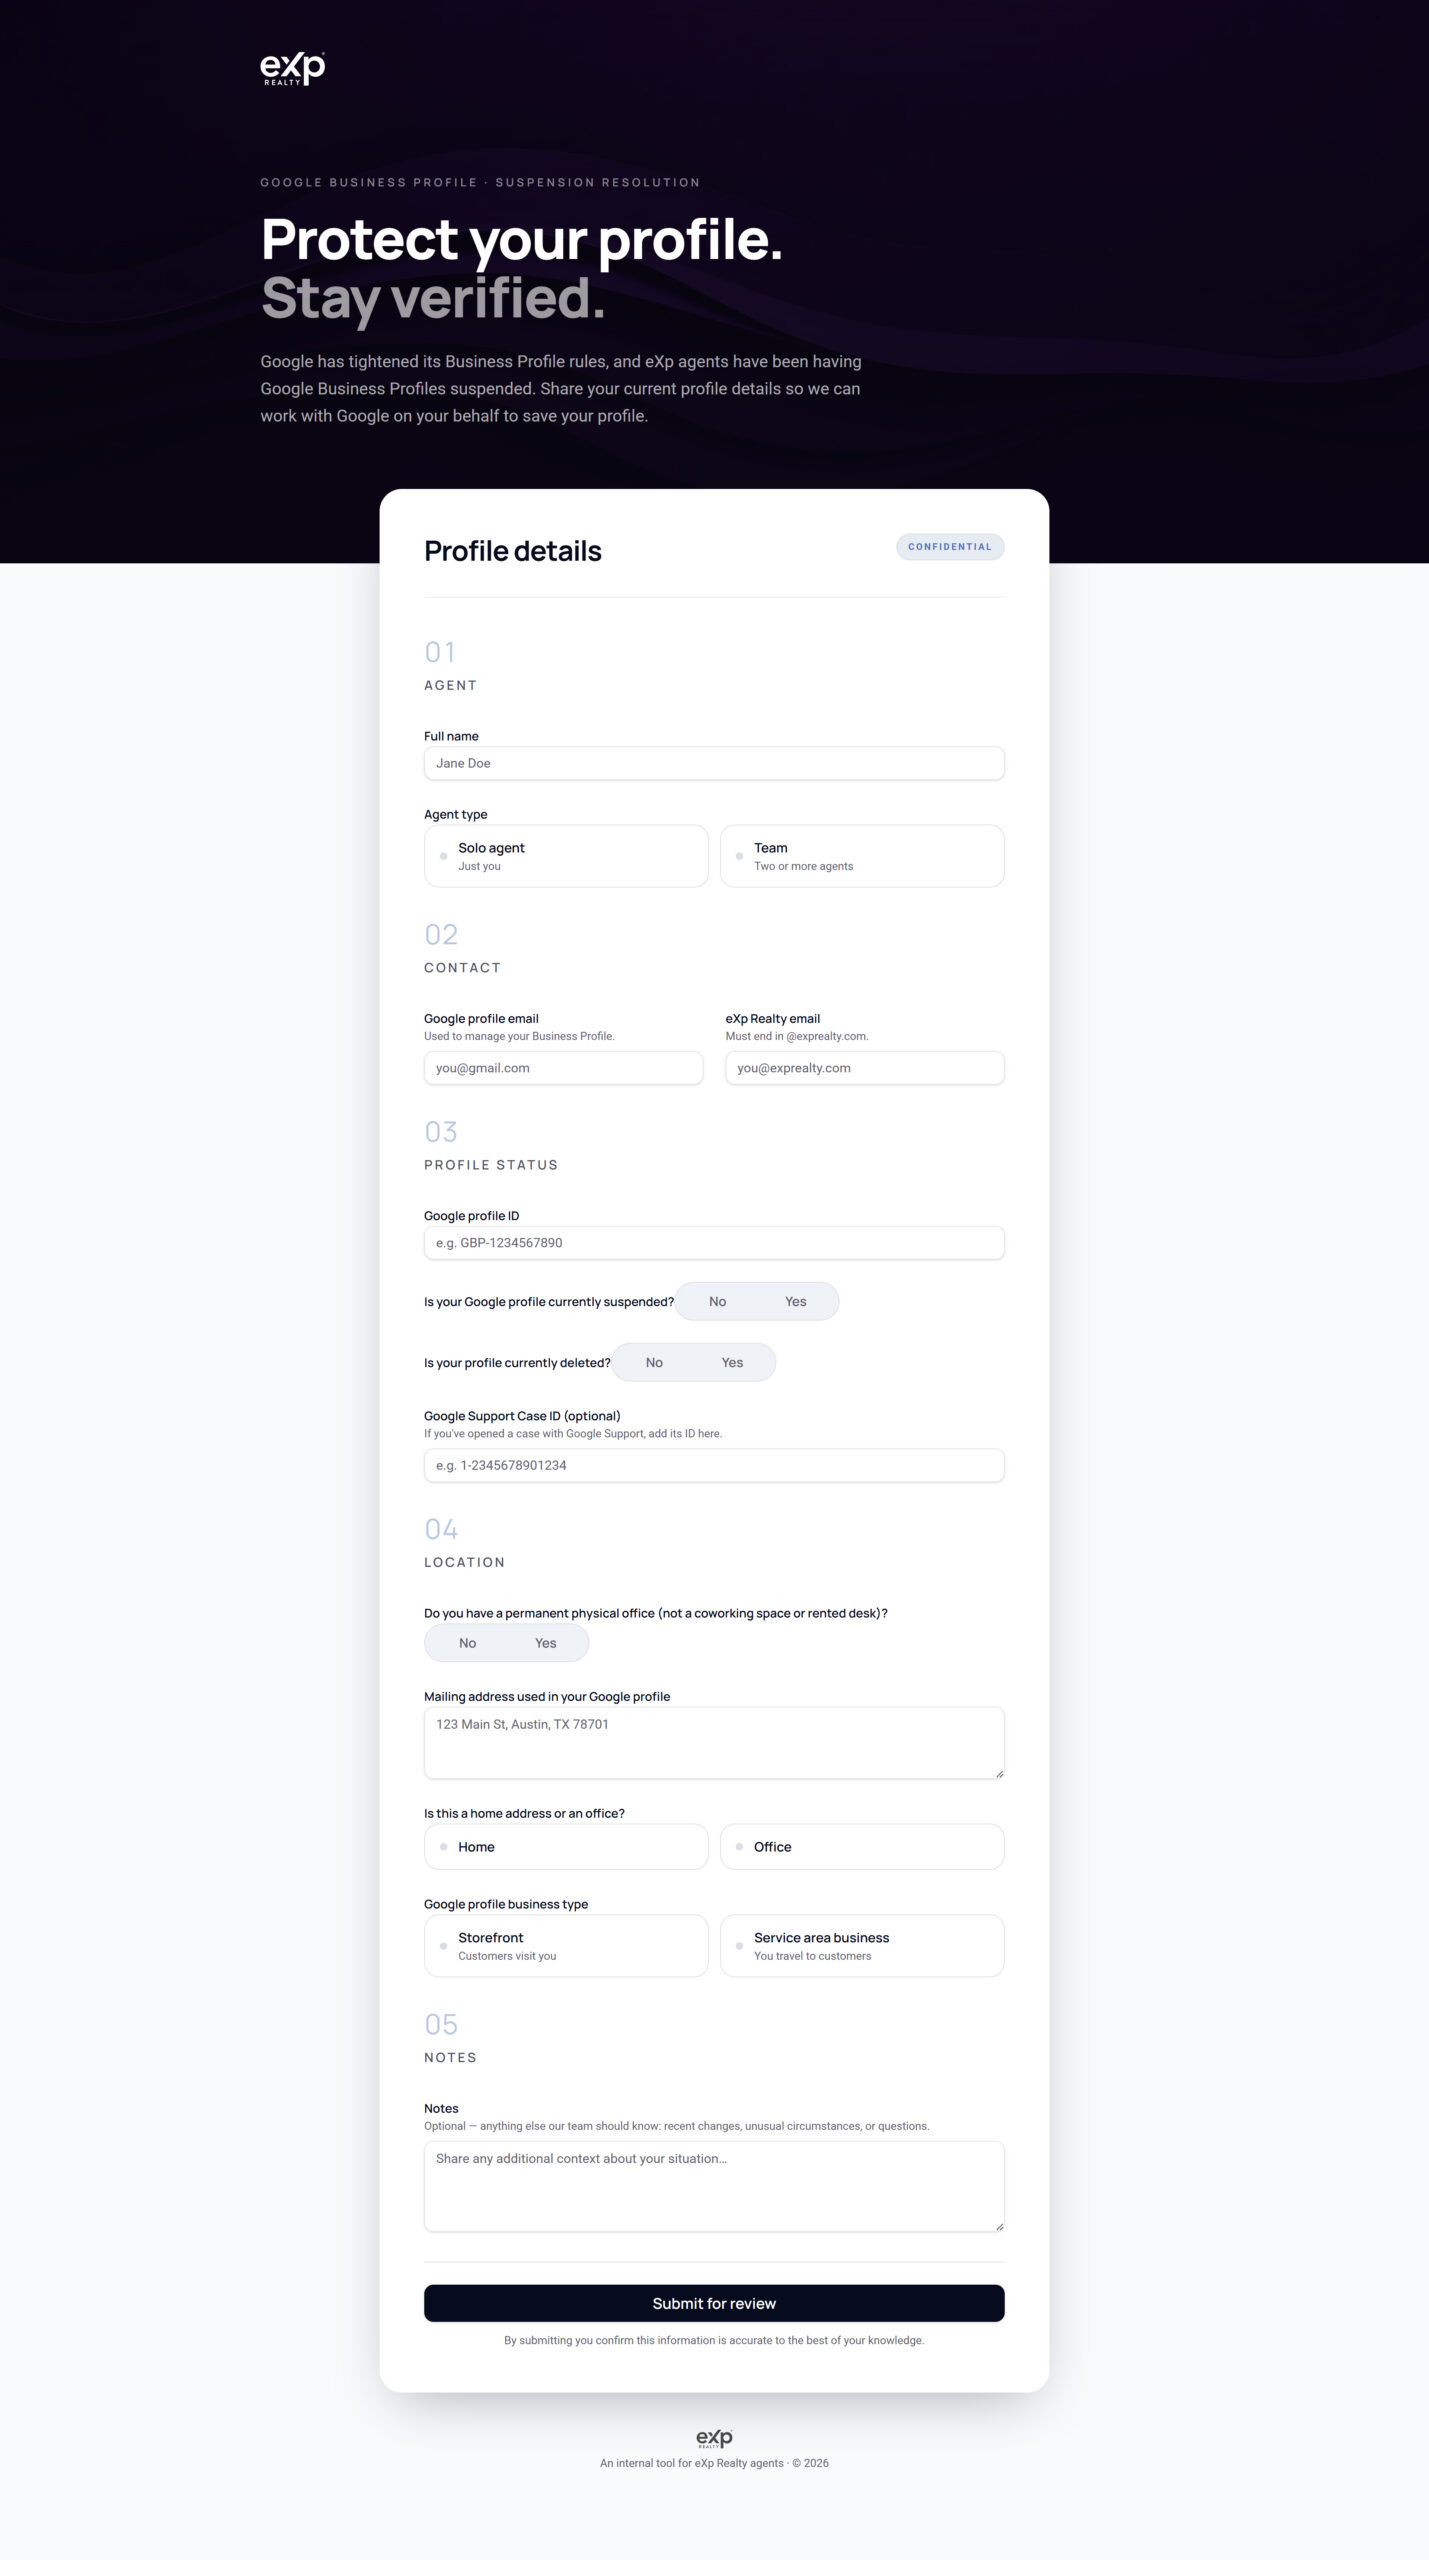Click the Google Support Case ID field
Viewport: 1429px width, 2560px height.
coord(714,1465)
